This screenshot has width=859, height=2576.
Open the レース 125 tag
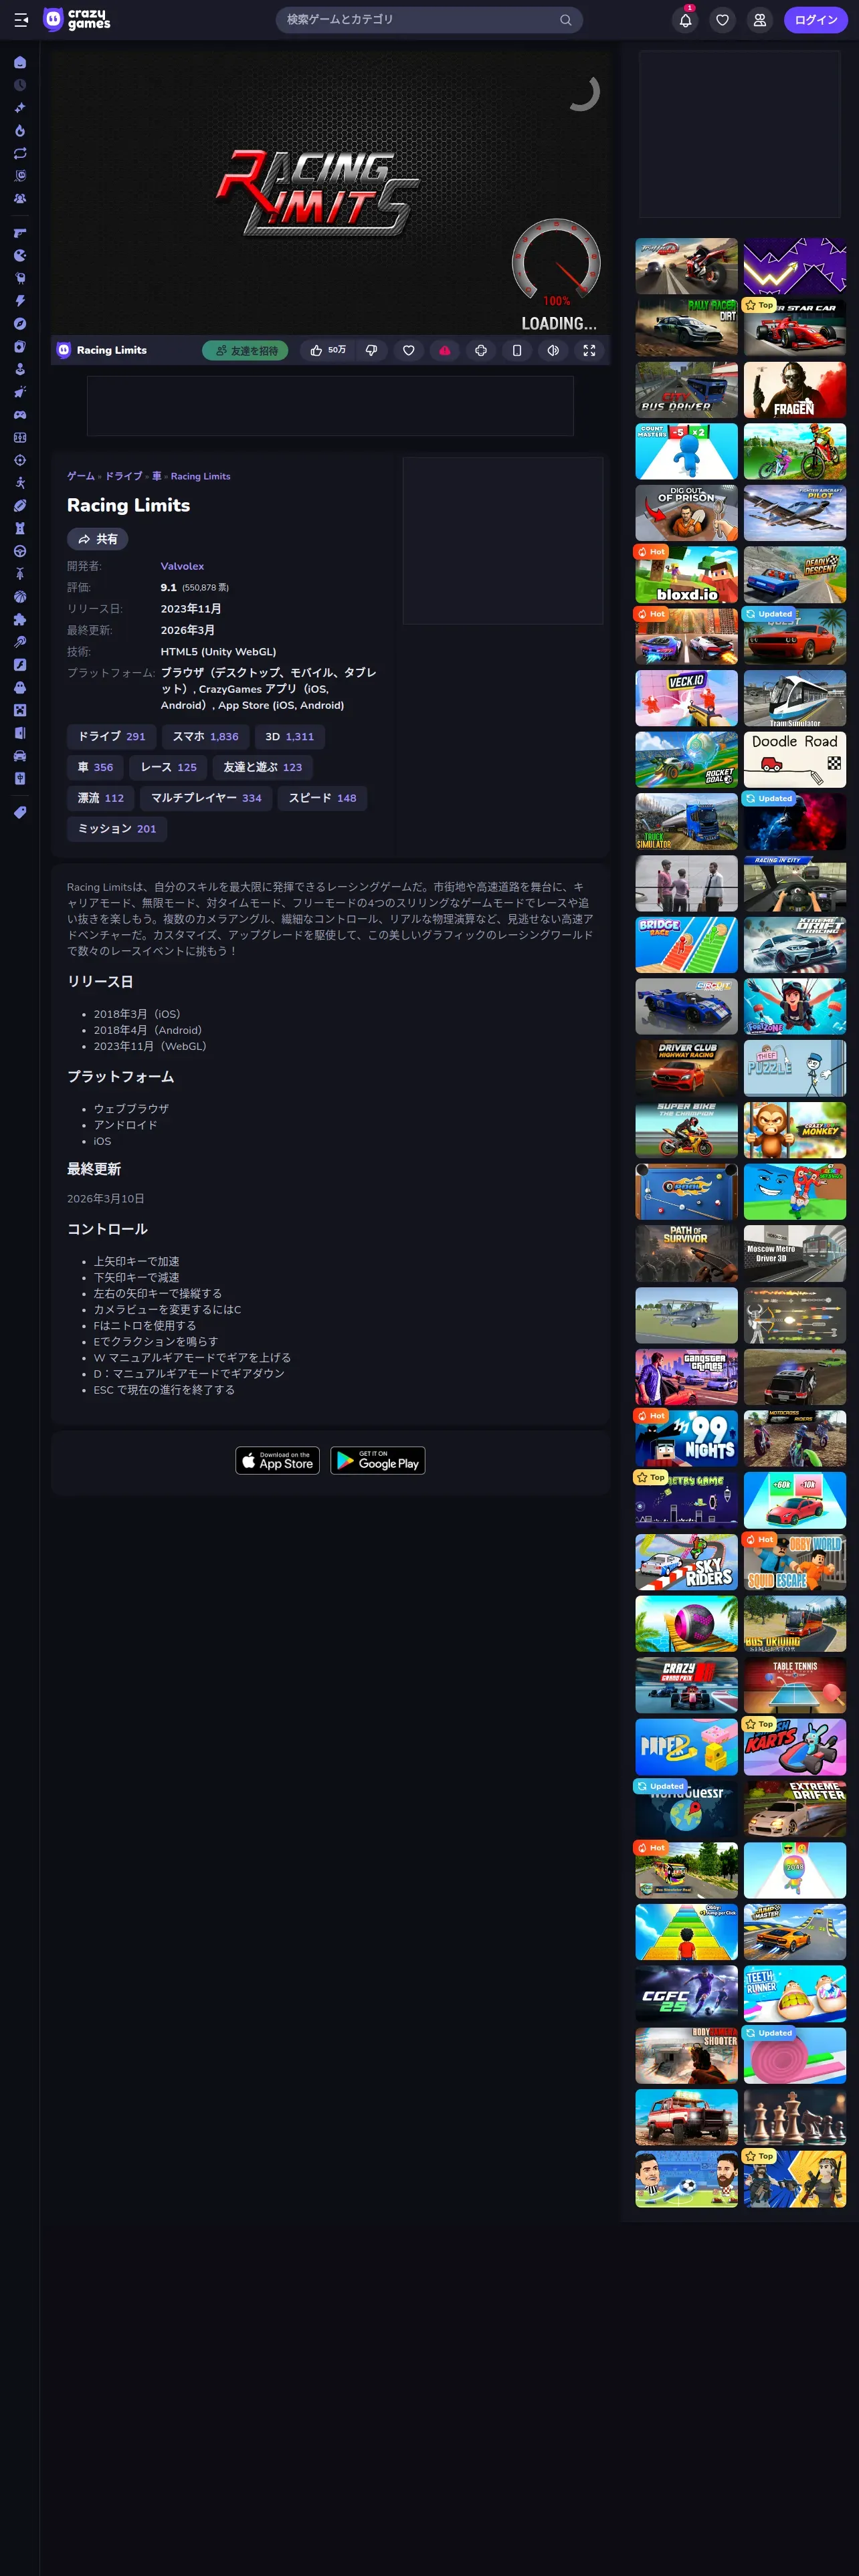(x=168, y=768)
